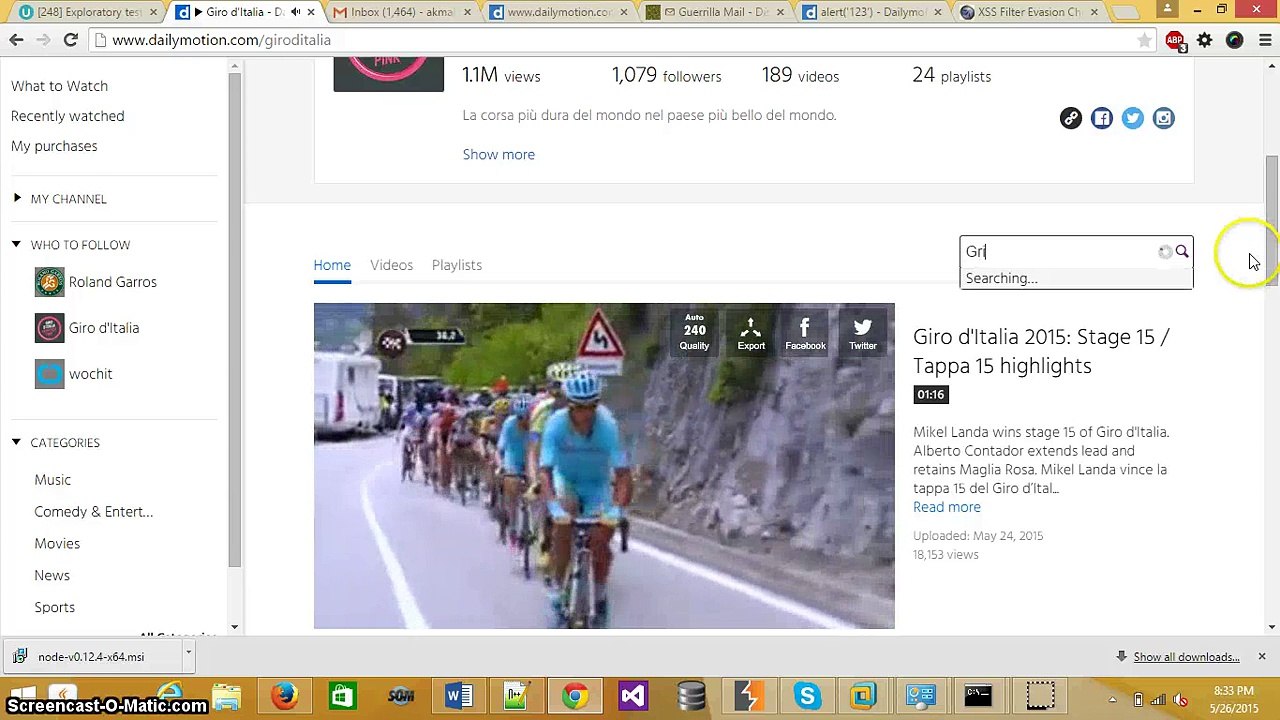Click the Roland Garros channel avatar
Screen dimensions: 1280x720
[x=49, y=282]
